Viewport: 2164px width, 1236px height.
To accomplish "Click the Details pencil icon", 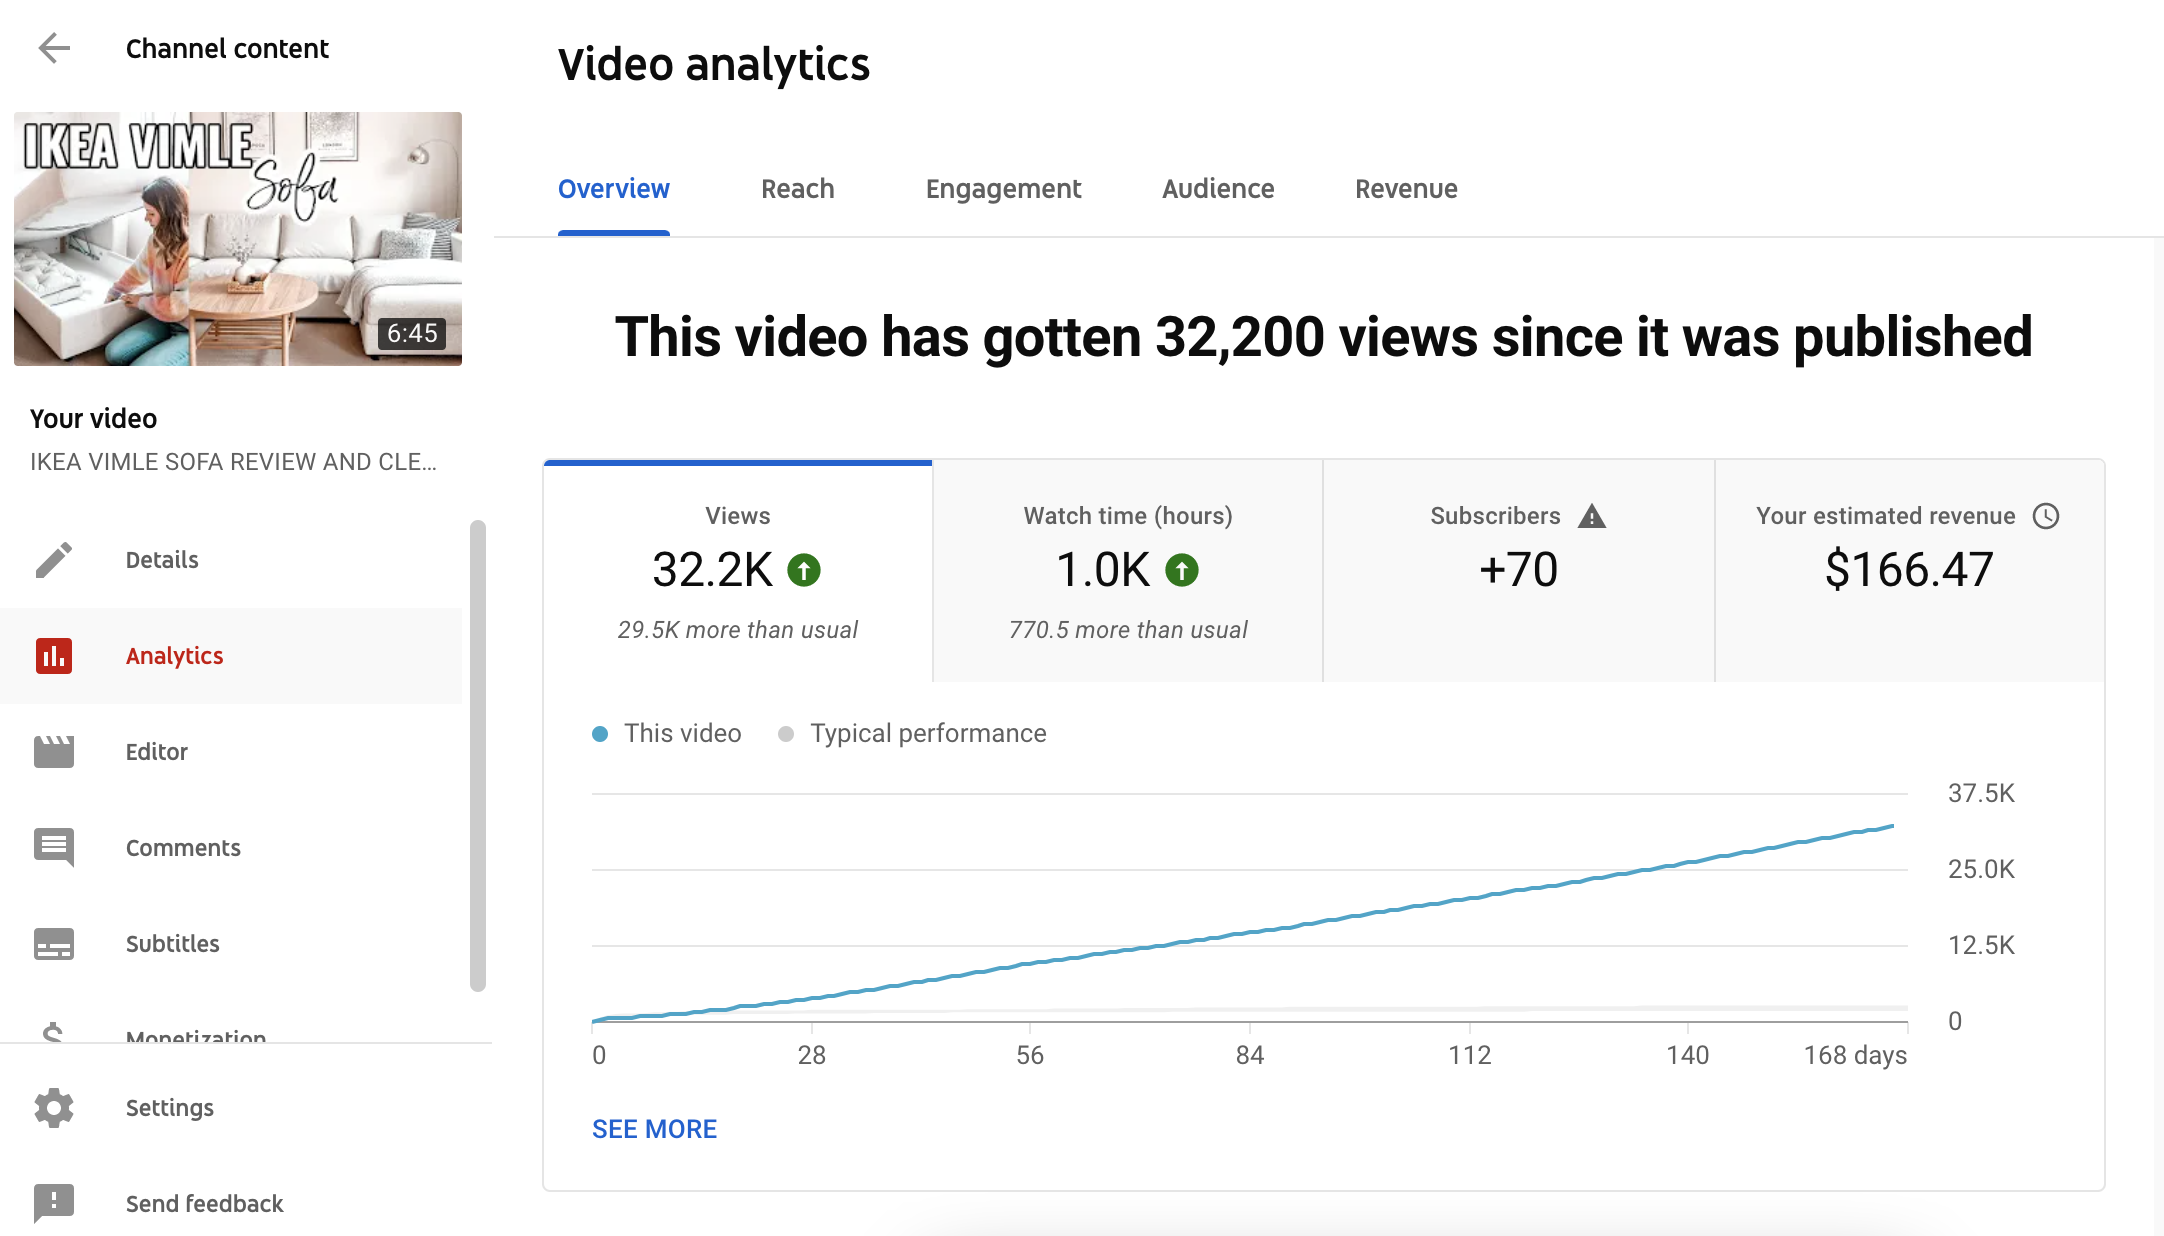I will click(54, 560).
